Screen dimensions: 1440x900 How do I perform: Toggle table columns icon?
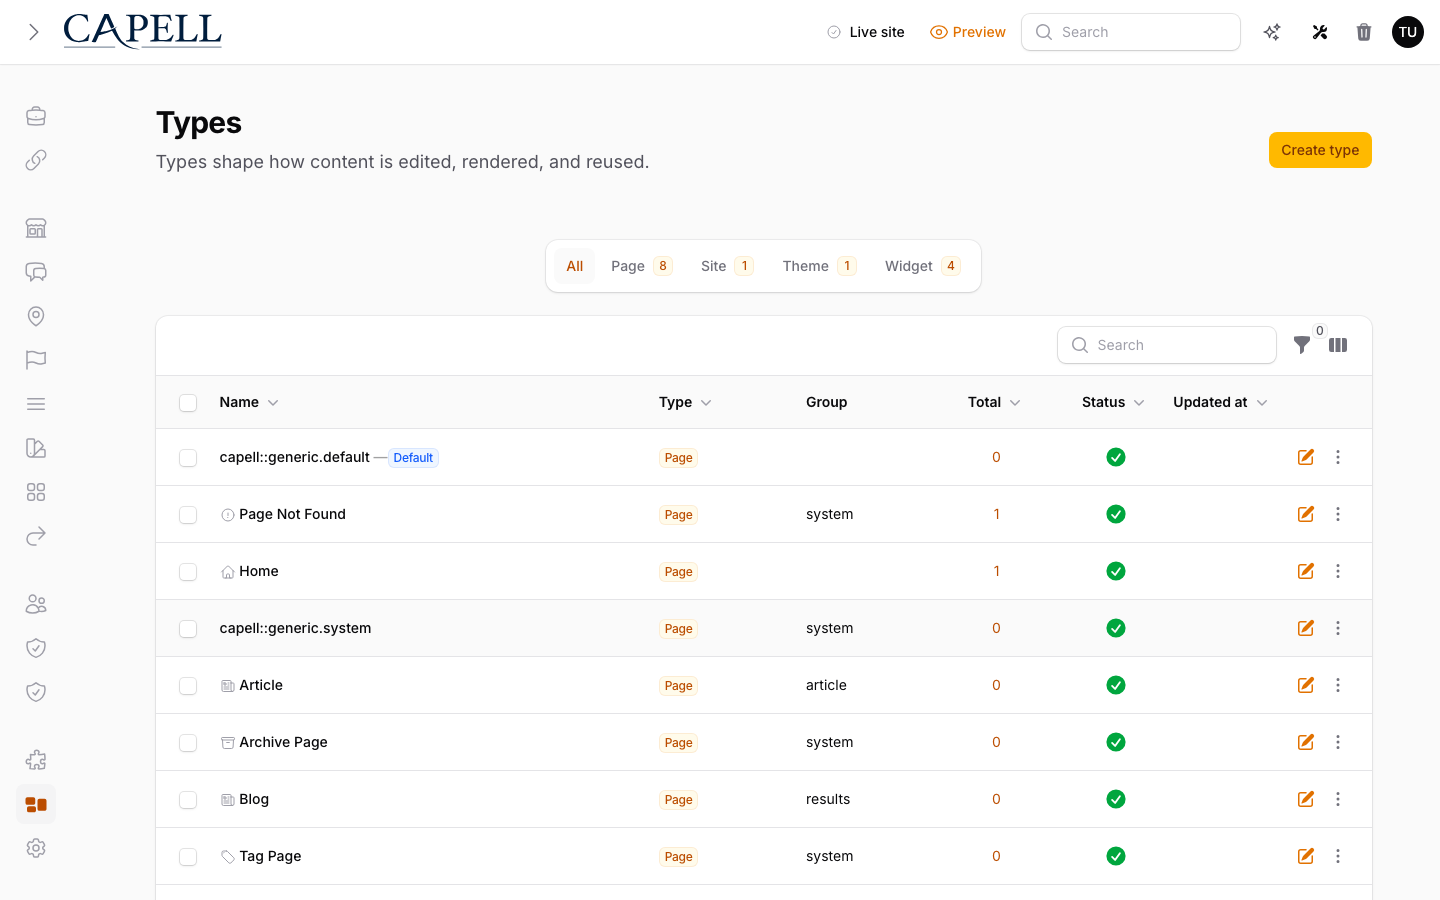click(x=1338, y=345)
